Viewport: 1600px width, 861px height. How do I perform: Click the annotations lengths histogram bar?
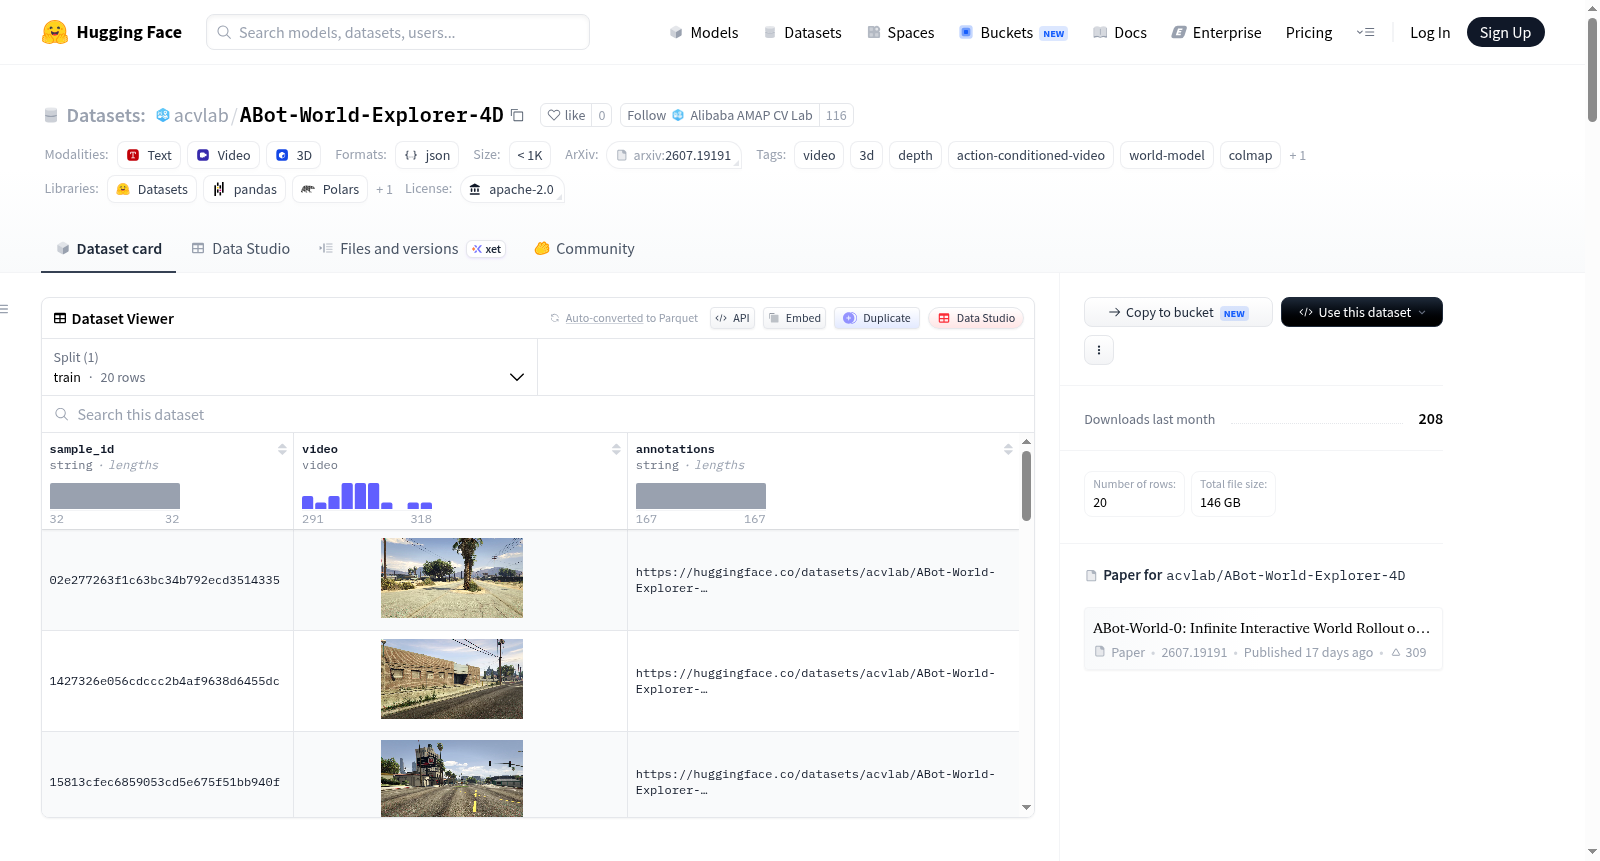pyautogui.click(x=701, y=496)
